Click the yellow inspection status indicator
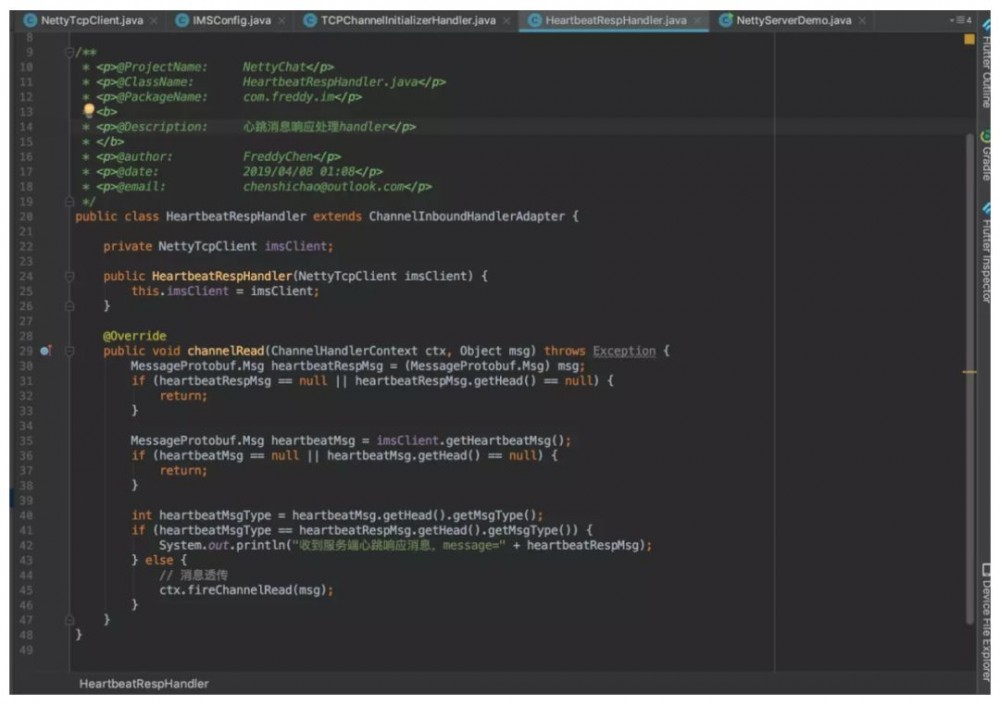Image resolution: width=1000 pixels, height=705 pixels. [969, 39]
